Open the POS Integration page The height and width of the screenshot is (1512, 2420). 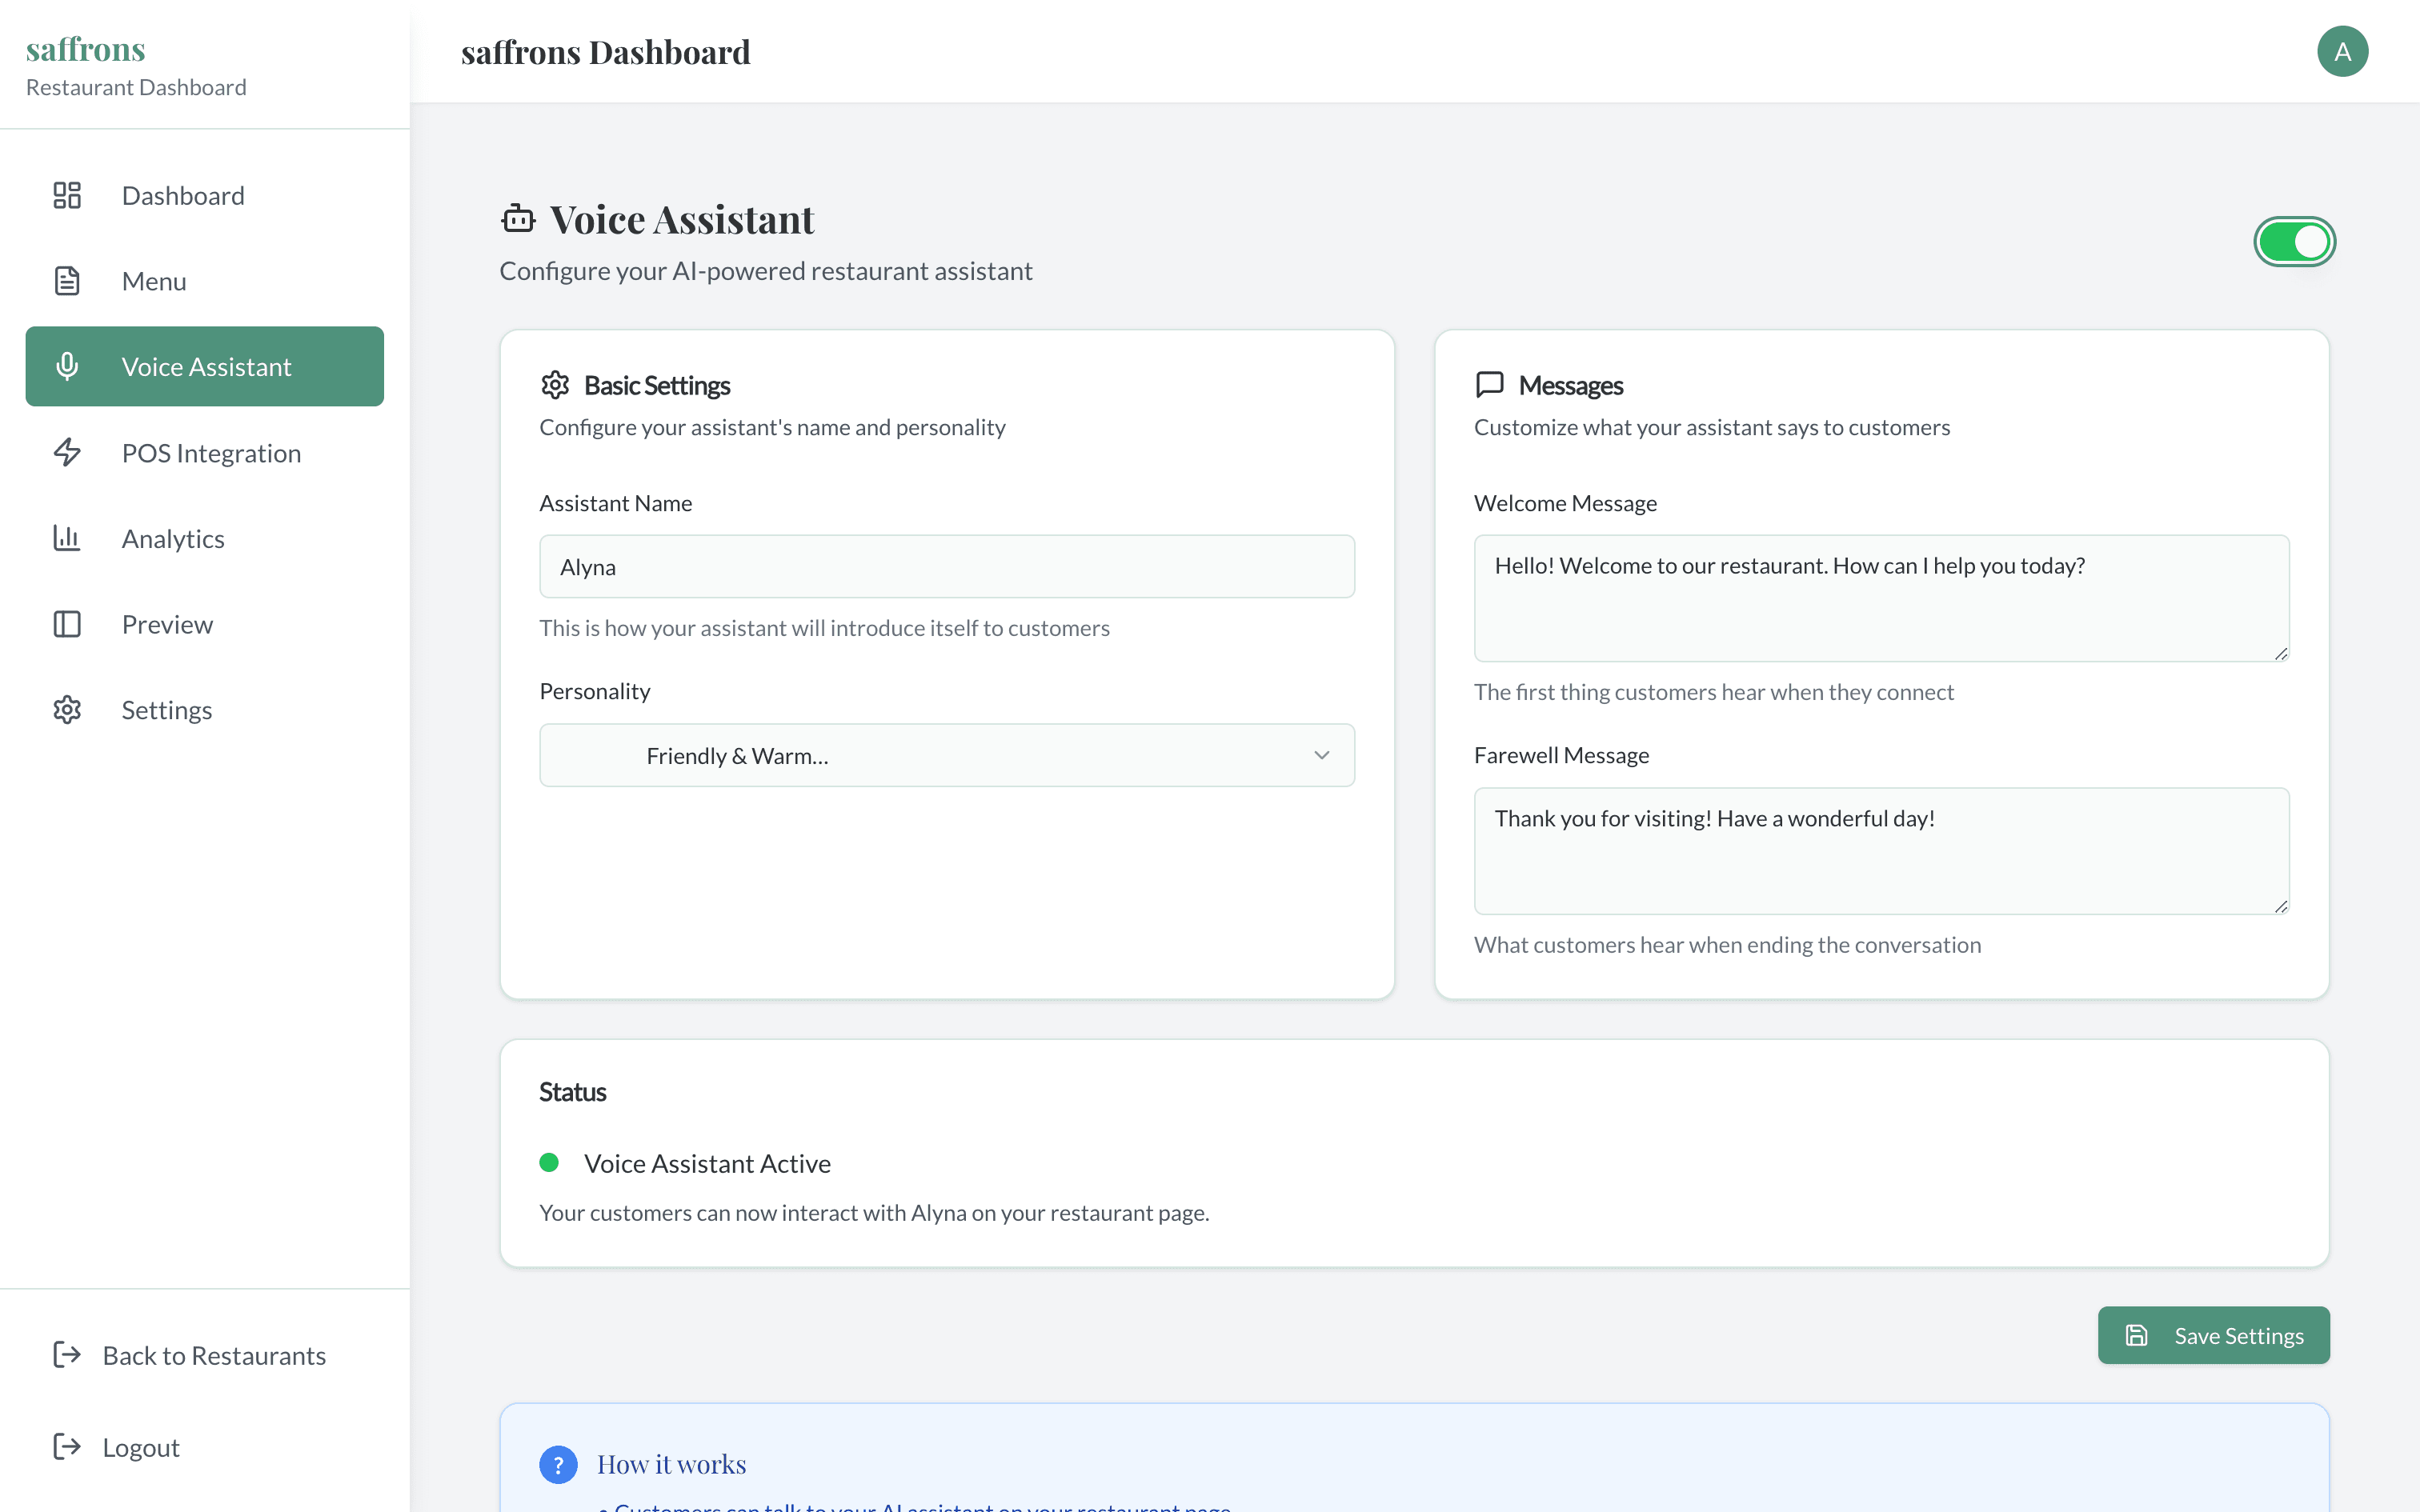pyautogui.click(x=211, y=453)
